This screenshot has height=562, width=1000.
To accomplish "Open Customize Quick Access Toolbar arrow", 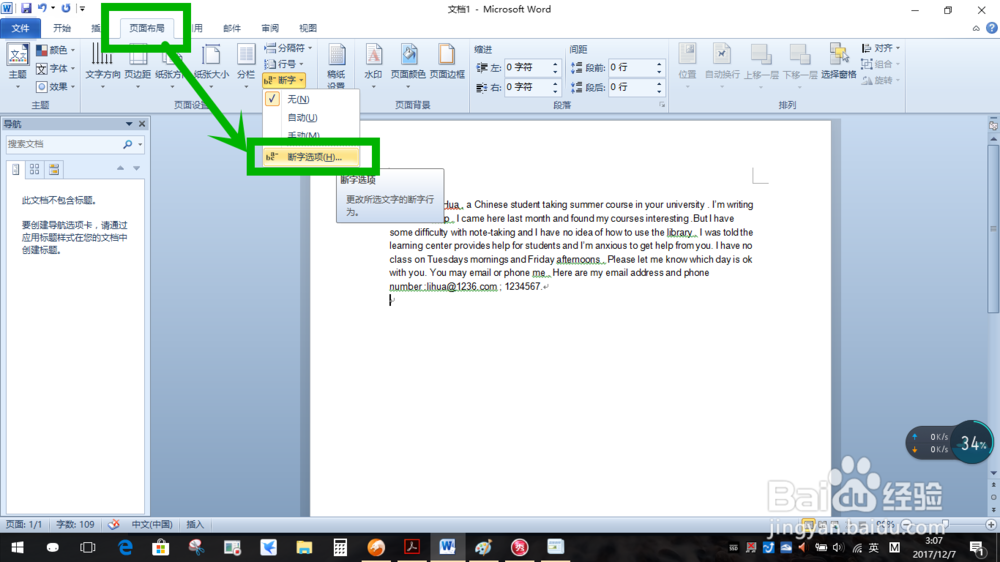I will pos(82,8).
